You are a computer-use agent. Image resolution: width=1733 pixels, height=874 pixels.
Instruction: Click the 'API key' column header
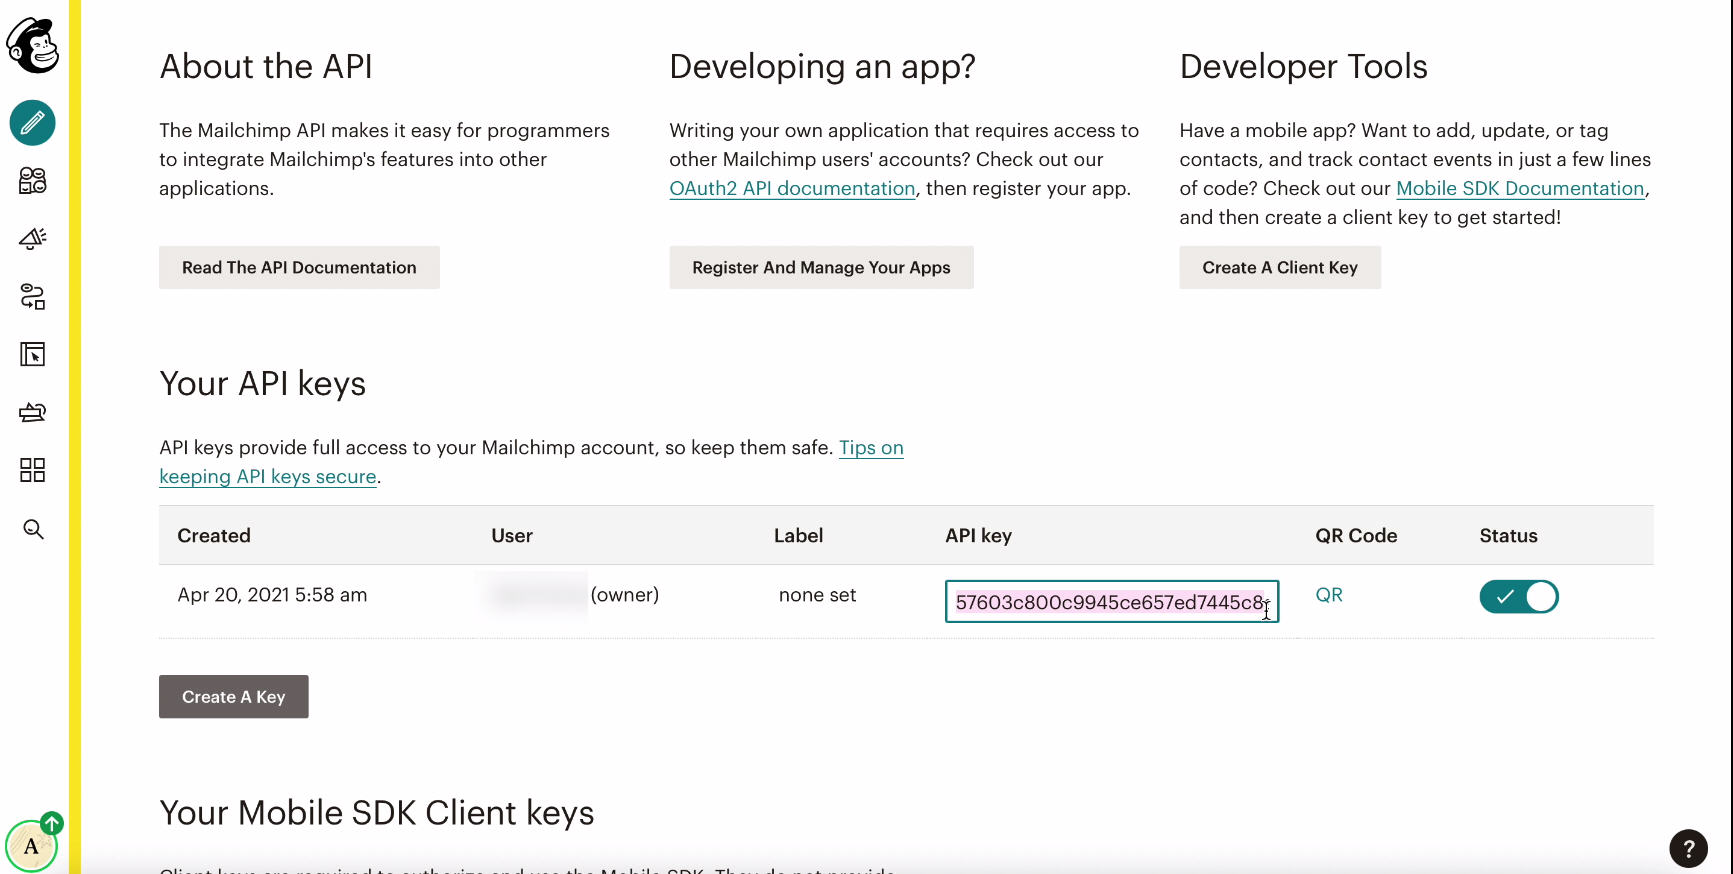[x=979, y=536]
